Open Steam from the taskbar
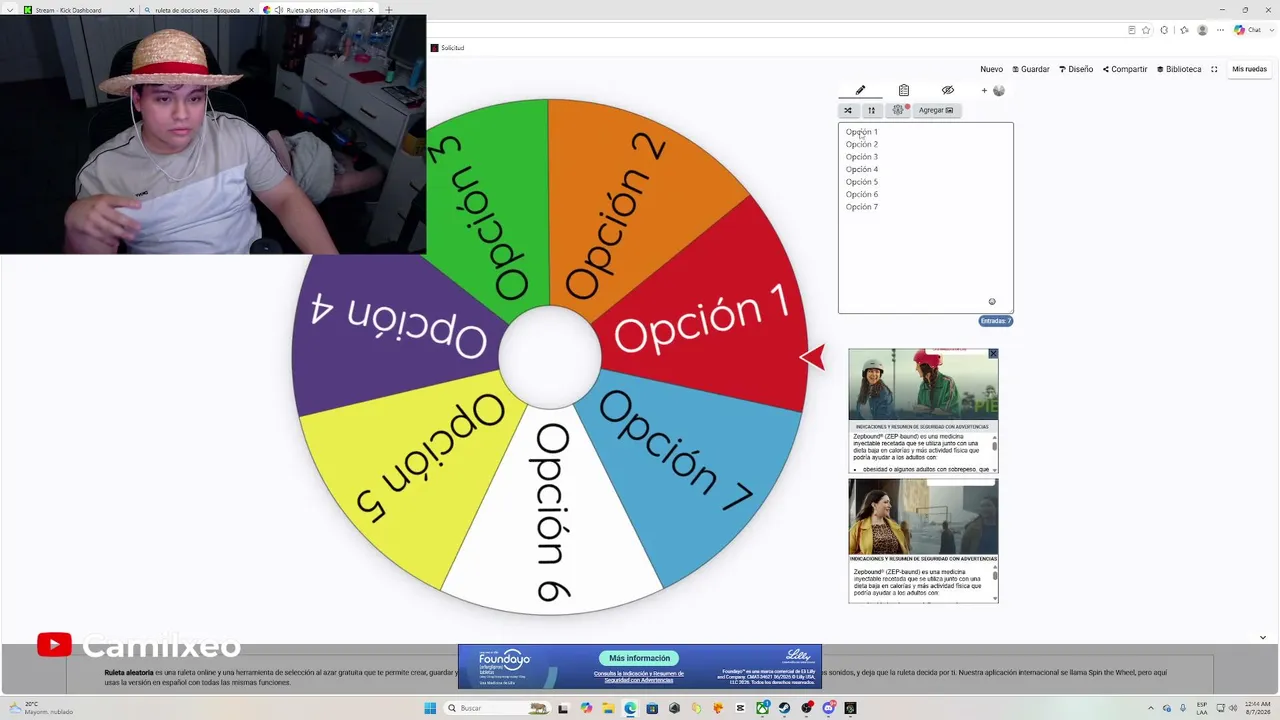This screenshot has width=1280, height=720. click(x=784, y=708)
